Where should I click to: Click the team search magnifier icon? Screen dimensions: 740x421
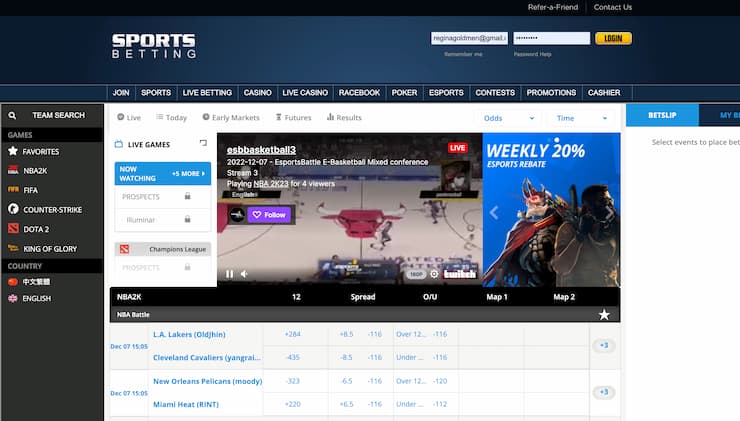point(12,115)
